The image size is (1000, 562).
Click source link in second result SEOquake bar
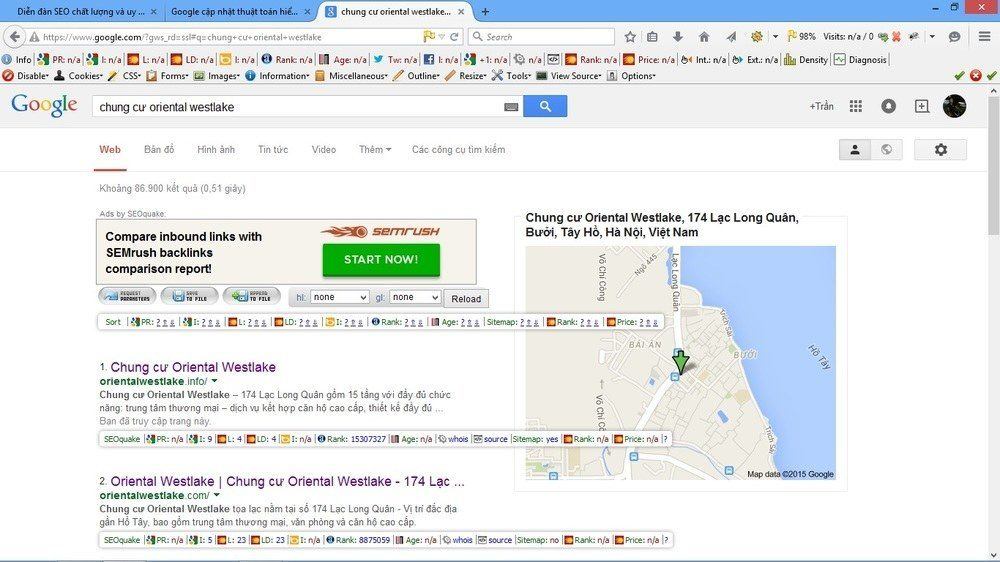[x=500, y=540]
